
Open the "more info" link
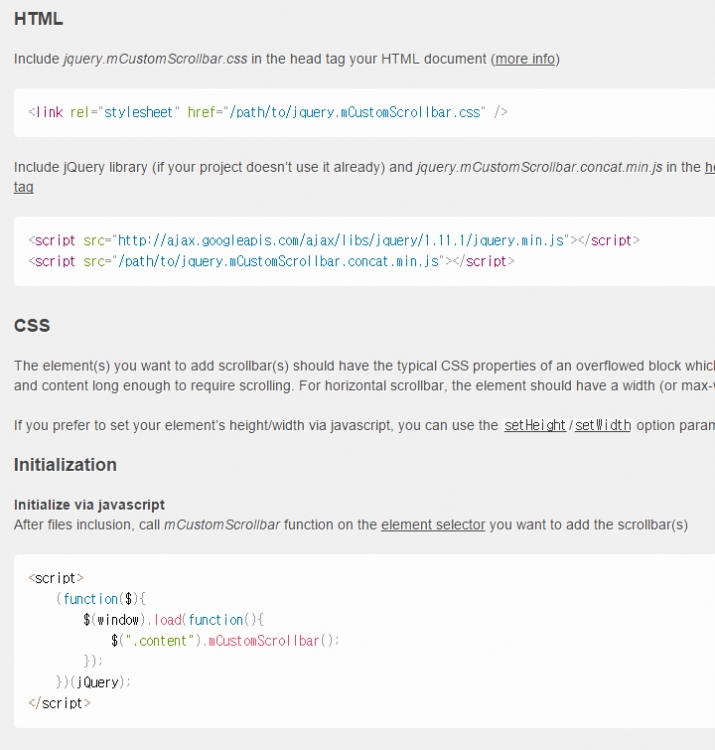(x=525, y=59)
